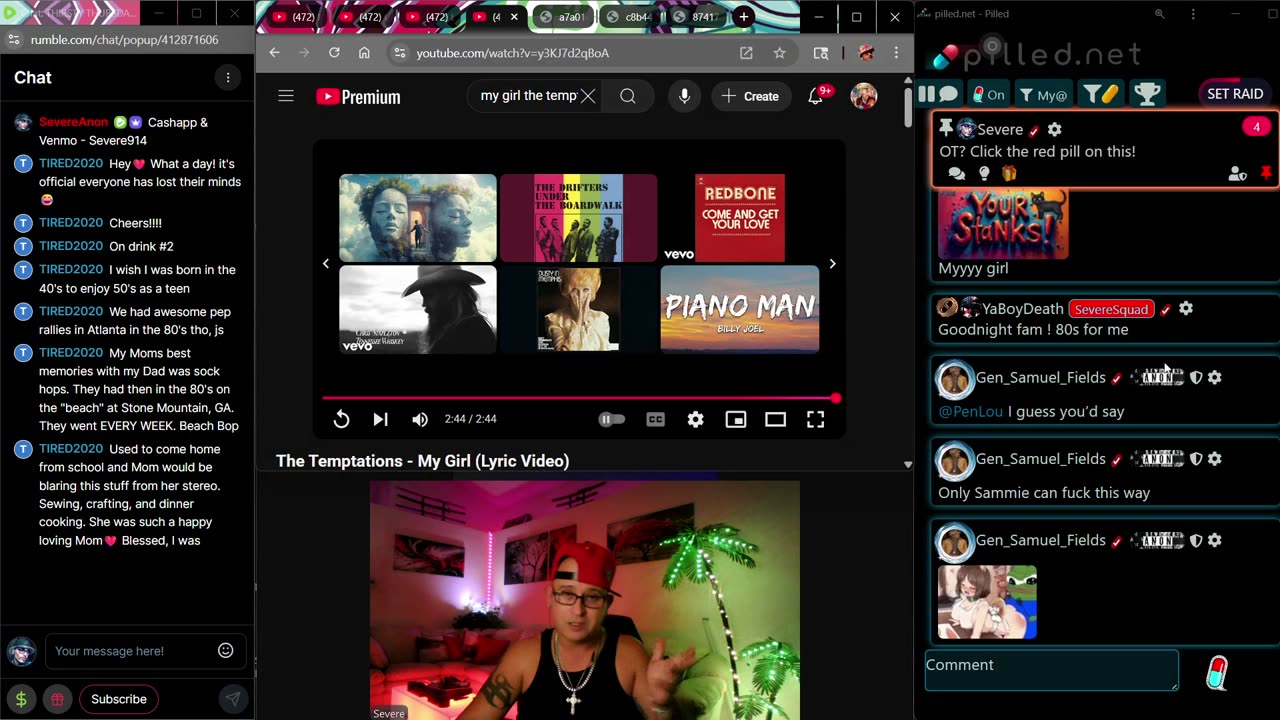Image resolution: width=1280 pixels, height=720 pixels.
Task: Show previous end-screen suggestions
Action: tap(326, 264)
